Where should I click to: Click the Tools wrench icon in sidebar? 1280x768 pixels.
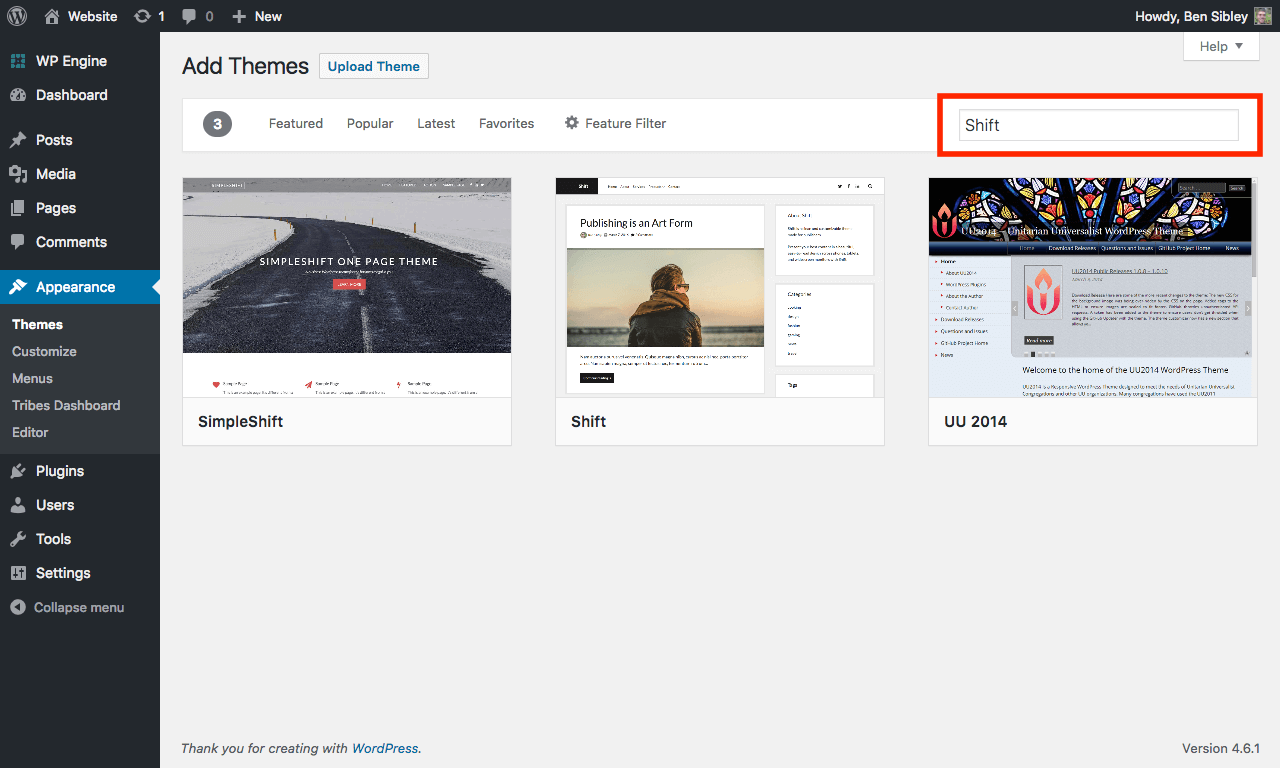tap(18, 539)
